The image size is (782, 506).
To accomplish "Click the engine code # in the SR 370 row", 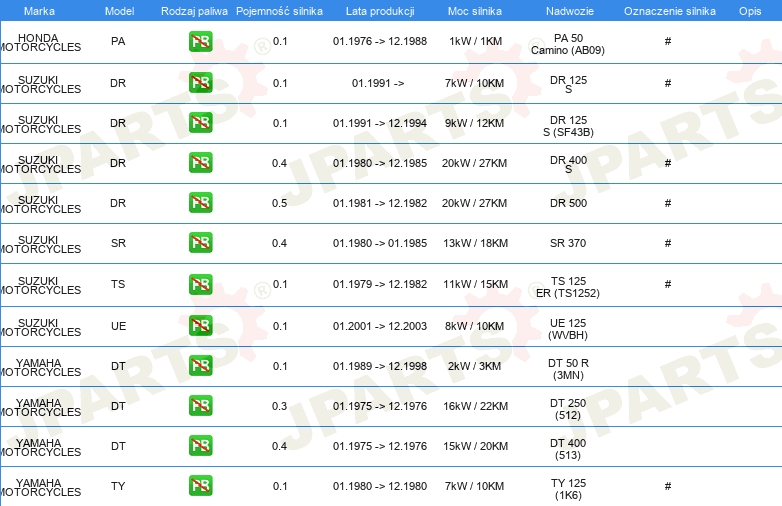I will click(668, 243).
